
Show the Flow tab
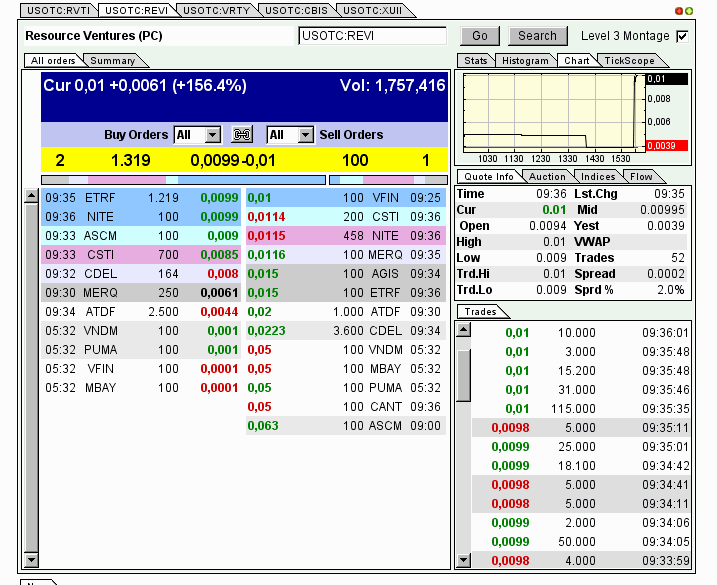tap(641, 177)
